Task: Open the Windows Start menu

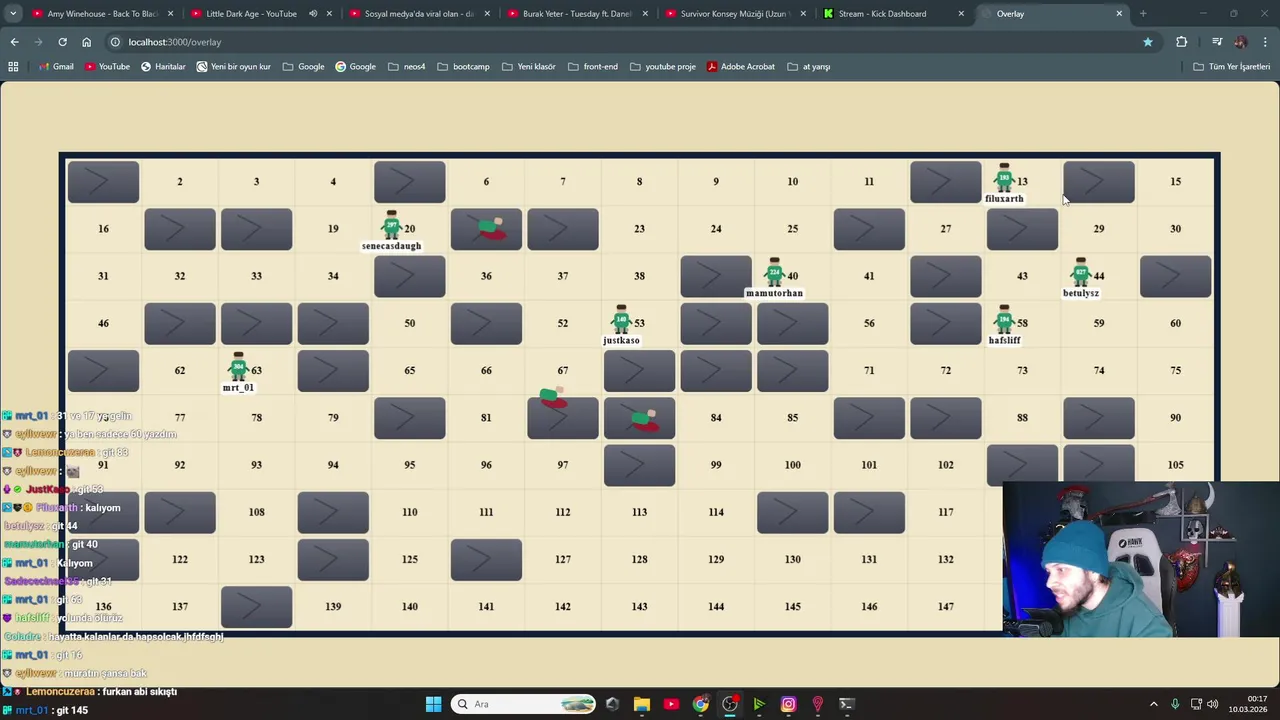Action: (x=433, y=704)
